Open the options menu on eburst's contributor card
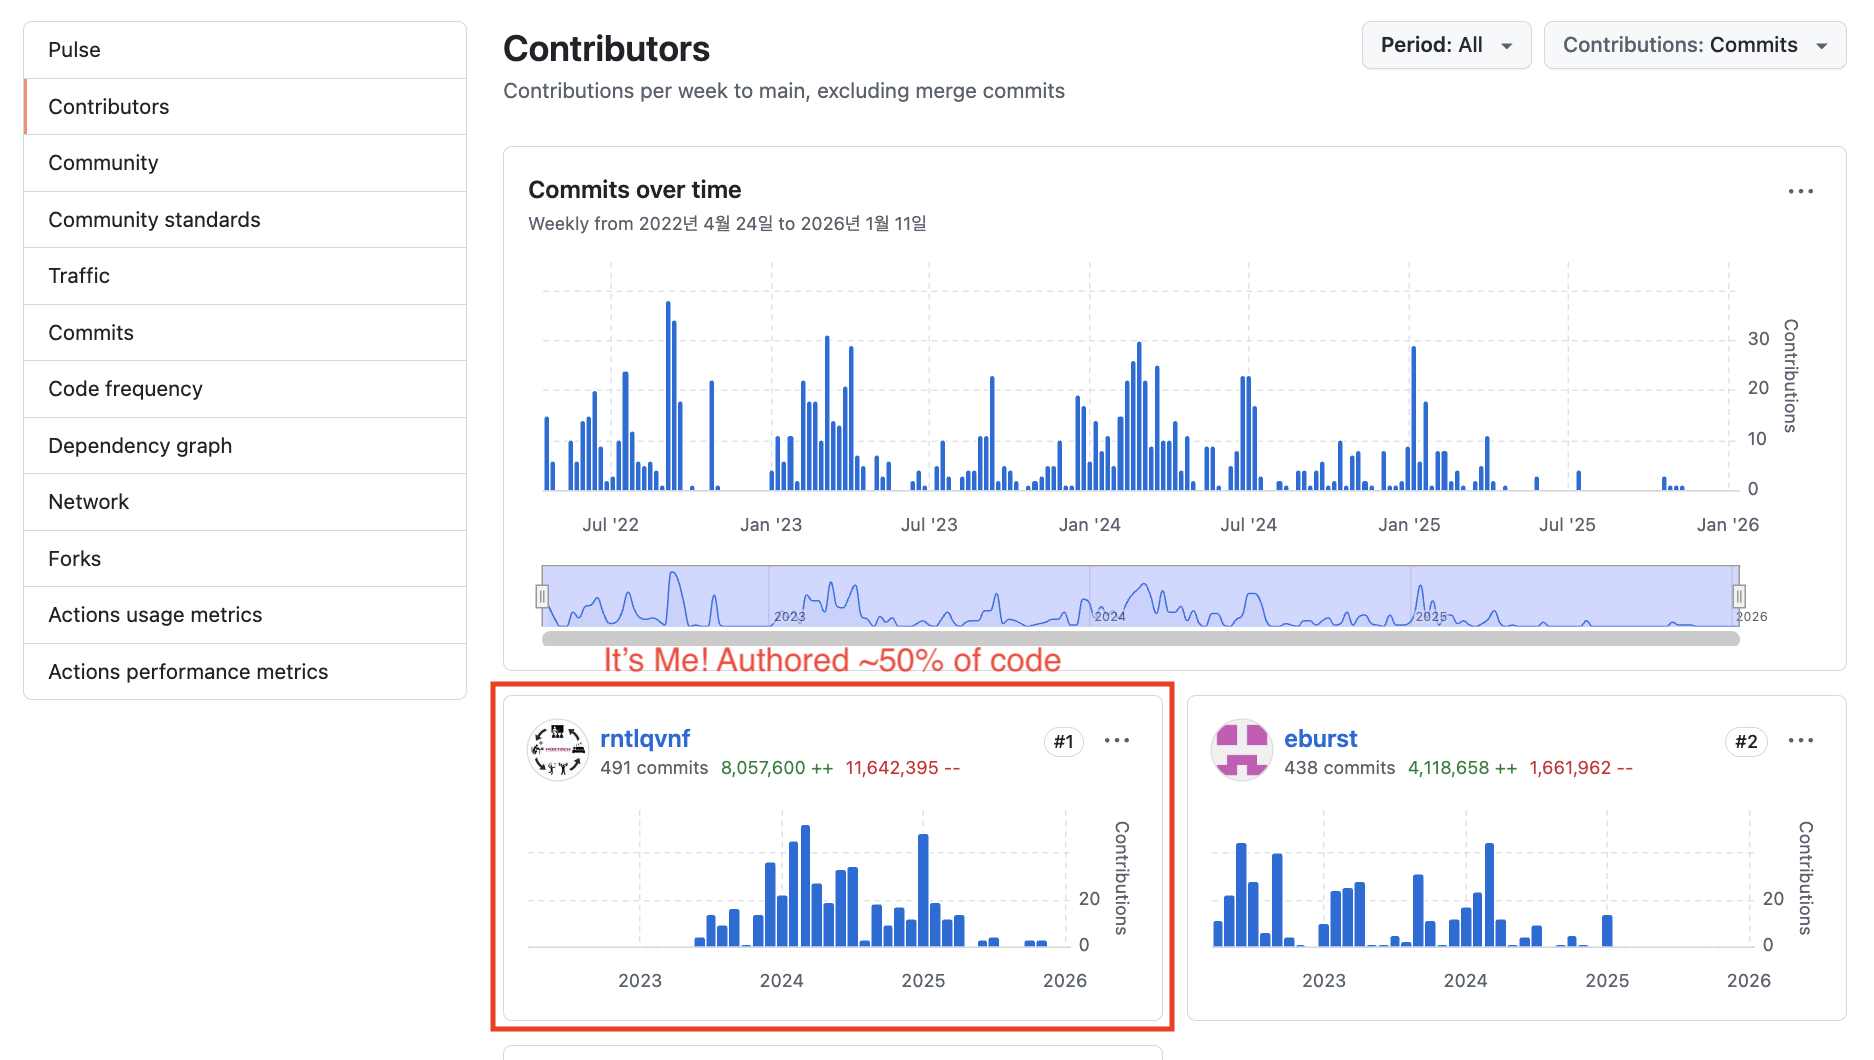This screenshot has width=1874, height=1060. coord(1801,741)
